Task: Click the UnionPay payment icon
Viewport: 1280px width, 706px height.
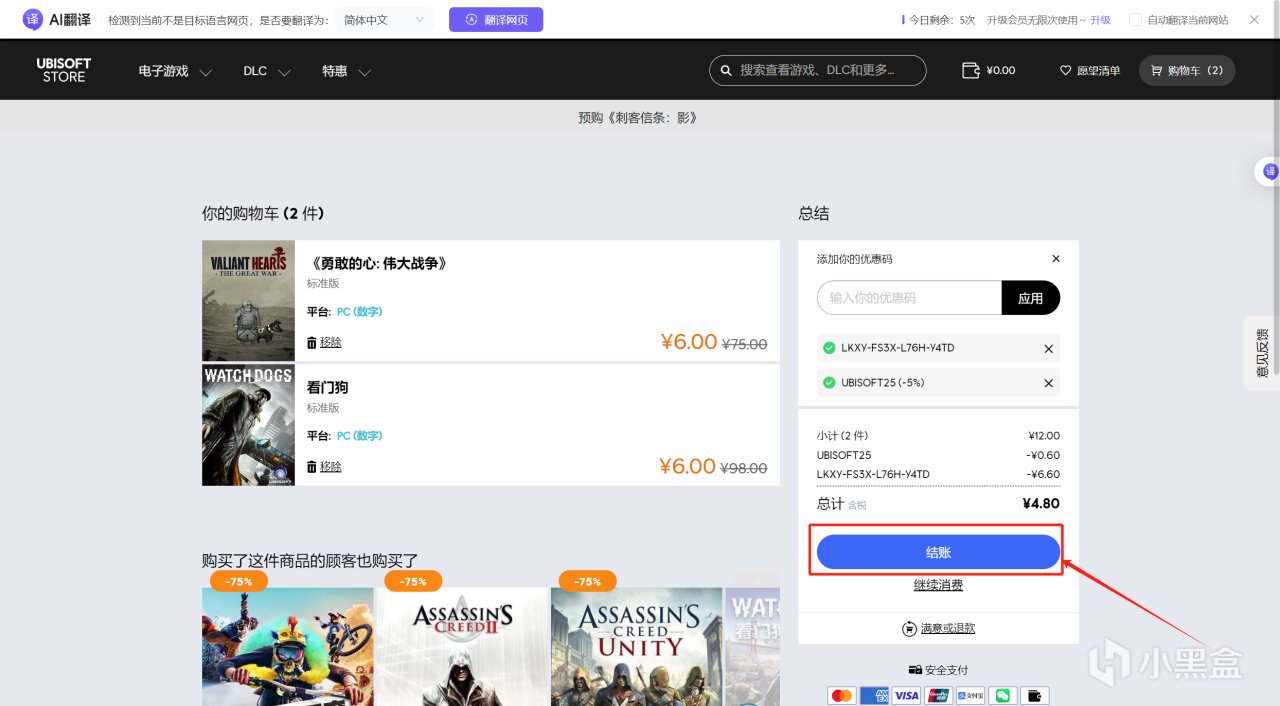Action: 938,695
